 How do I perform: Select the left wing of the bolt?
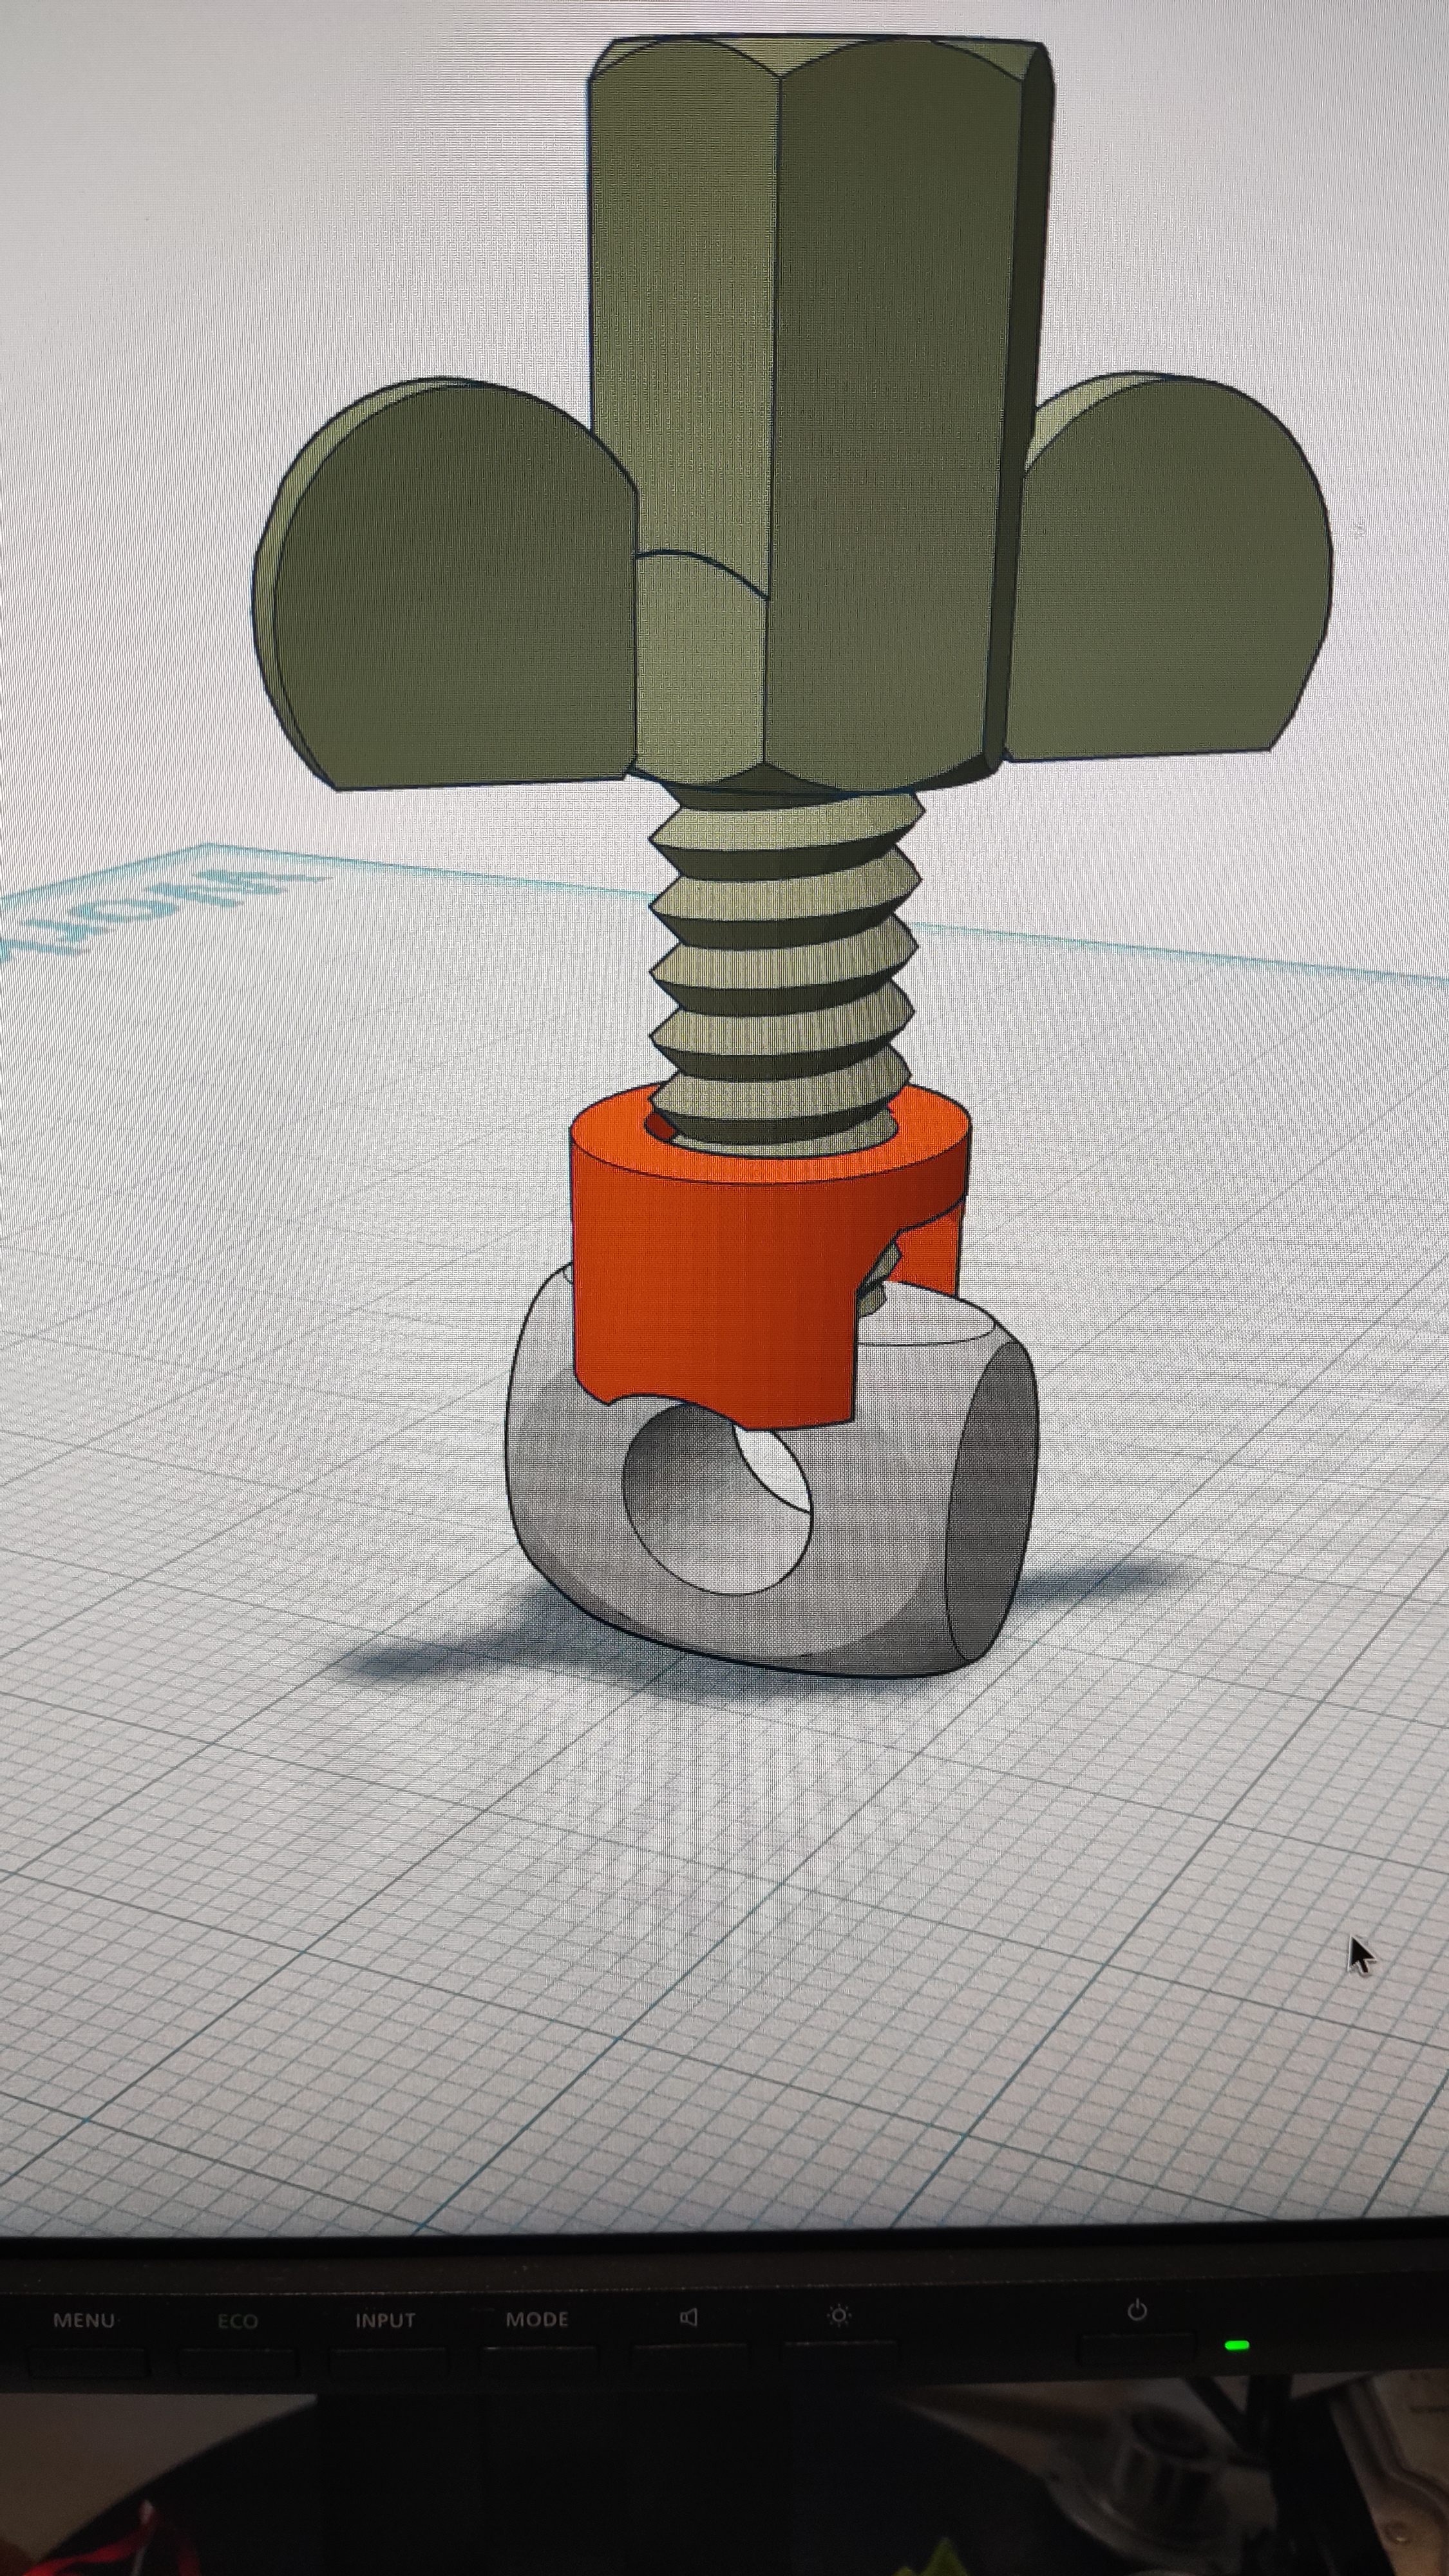(445, 585)
